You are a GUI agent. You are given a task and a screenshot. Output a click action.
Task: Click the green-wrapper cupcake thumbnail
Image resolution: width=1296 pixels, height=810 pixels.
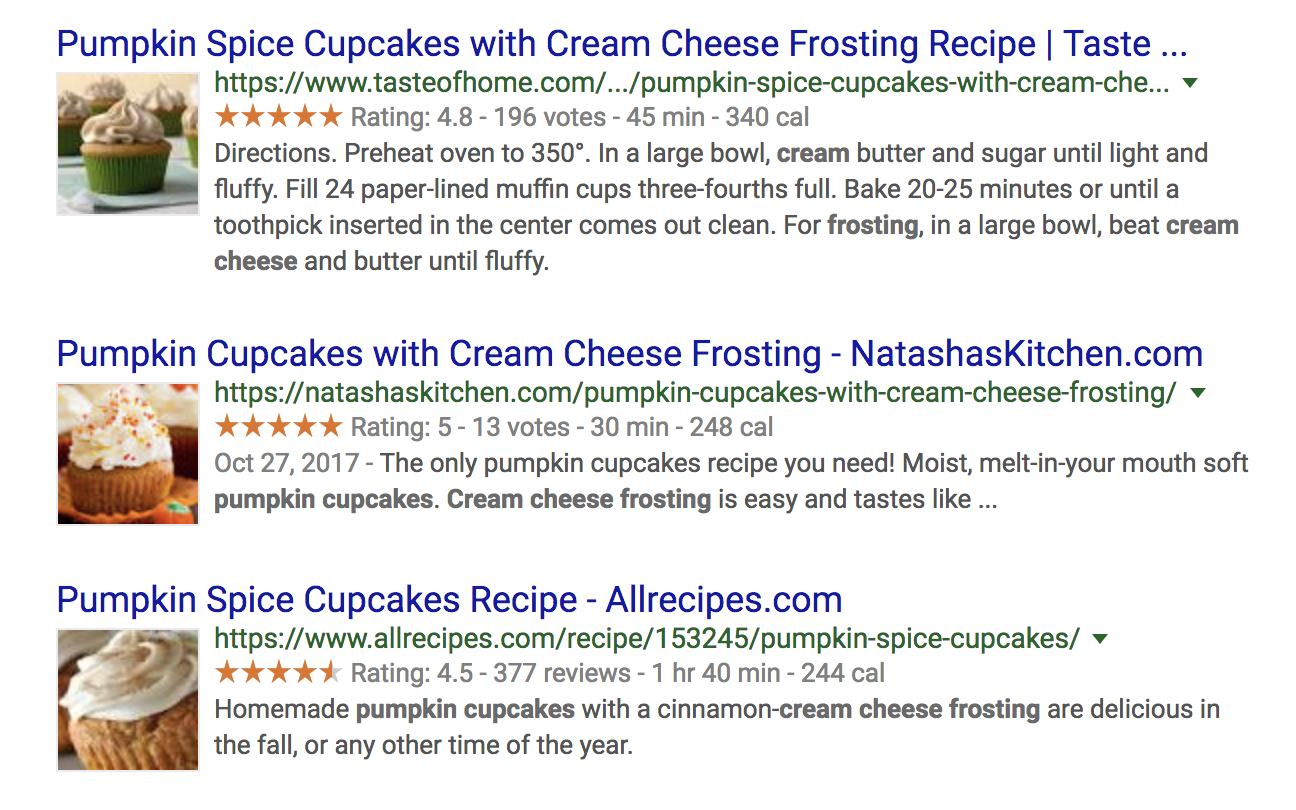(x=128, y=143)
